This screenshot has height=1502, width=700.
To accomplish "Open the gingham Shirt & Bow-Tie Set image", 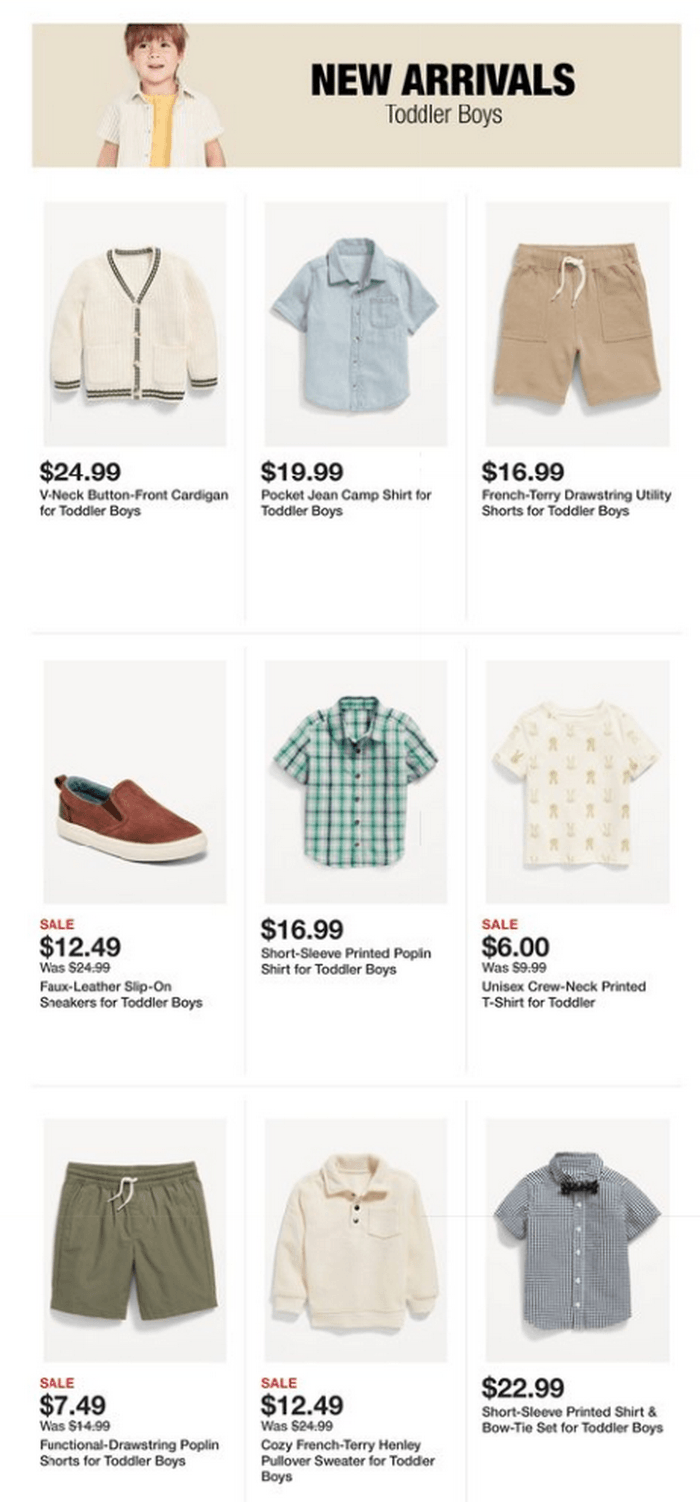I will 577,1240.
